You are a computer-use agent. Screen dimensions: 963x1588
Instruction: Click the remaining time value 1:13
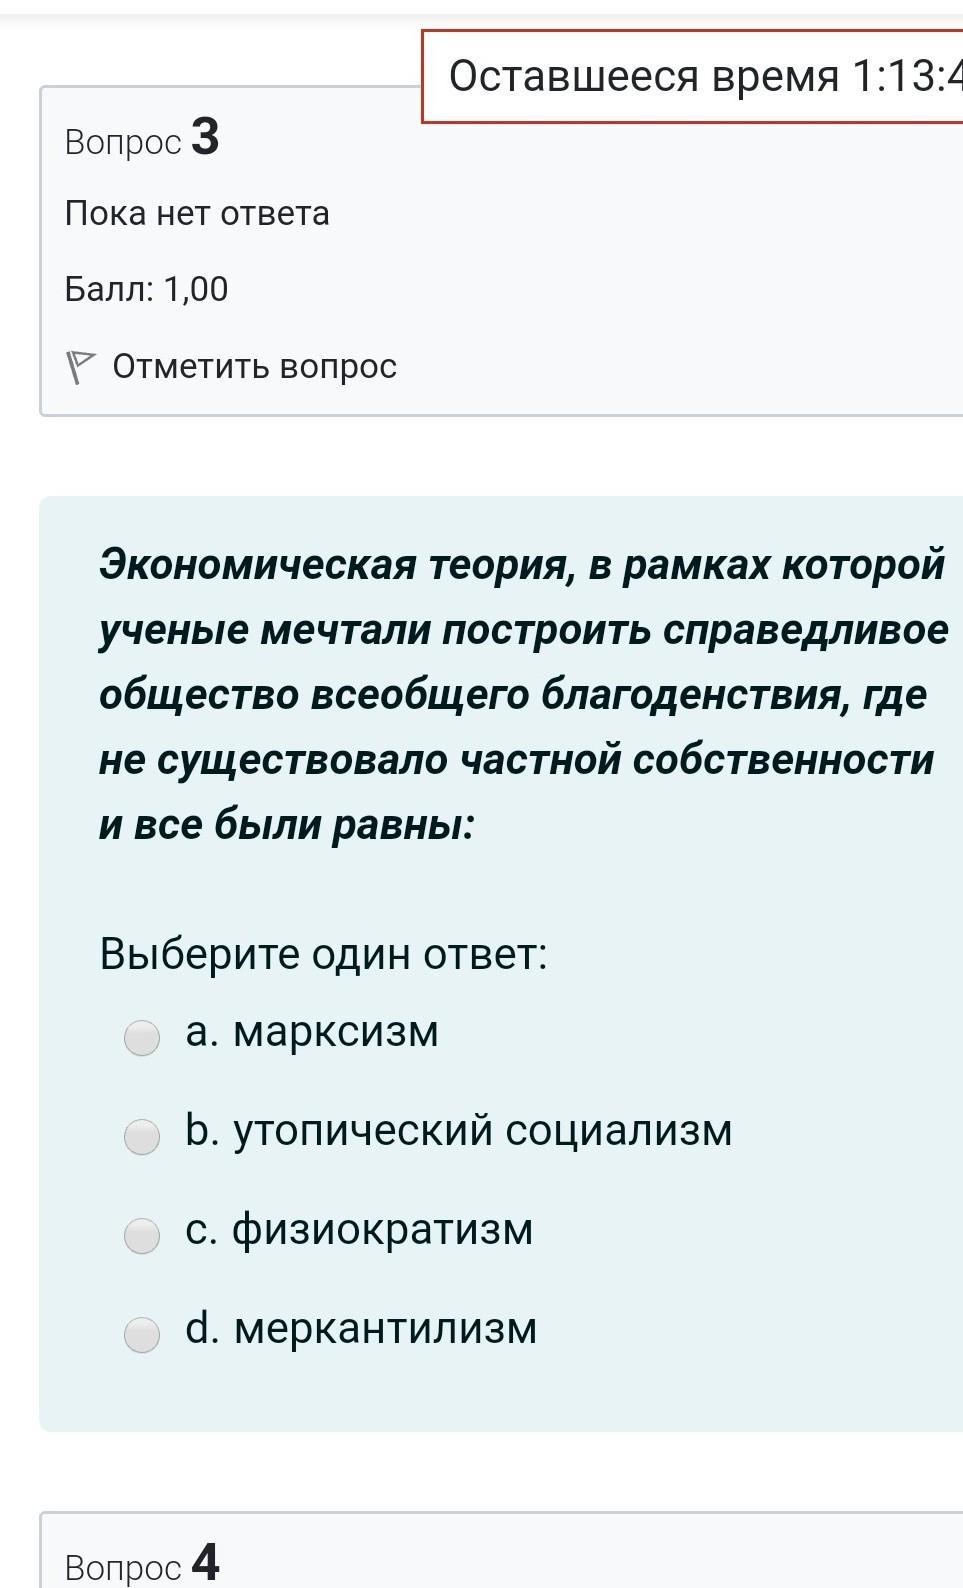click(905, 77)
